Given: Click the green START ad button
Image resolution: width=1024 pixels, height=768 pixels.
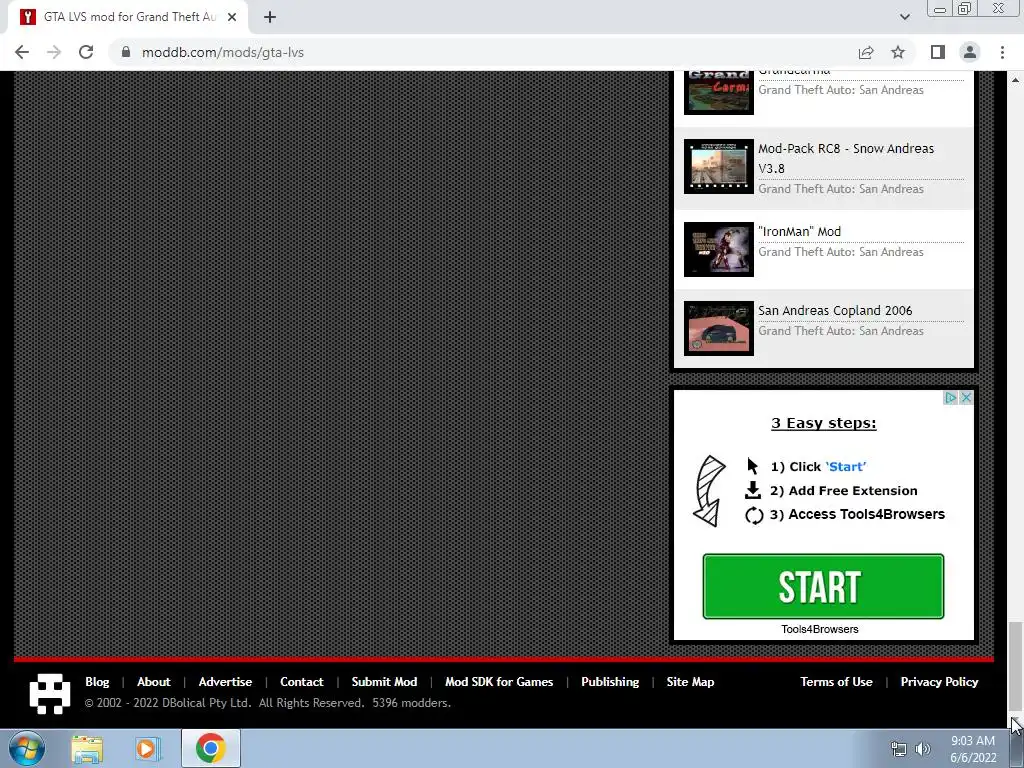Looking at the screenshot, I should click(823, 586).
